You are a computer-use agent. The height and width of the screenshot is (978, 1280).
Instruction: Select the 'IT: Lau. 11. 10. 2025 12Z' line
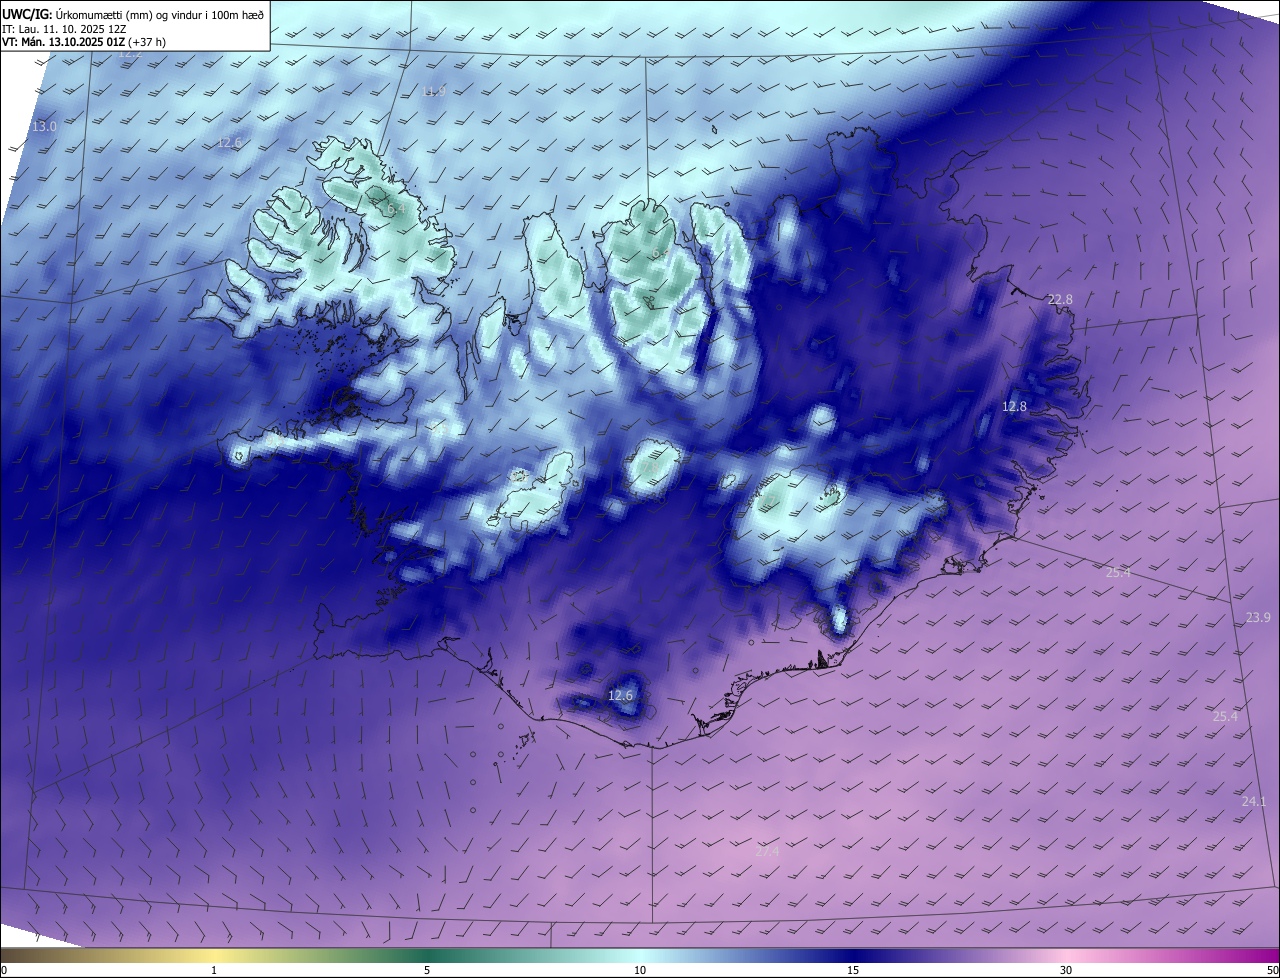click(66, 29)
